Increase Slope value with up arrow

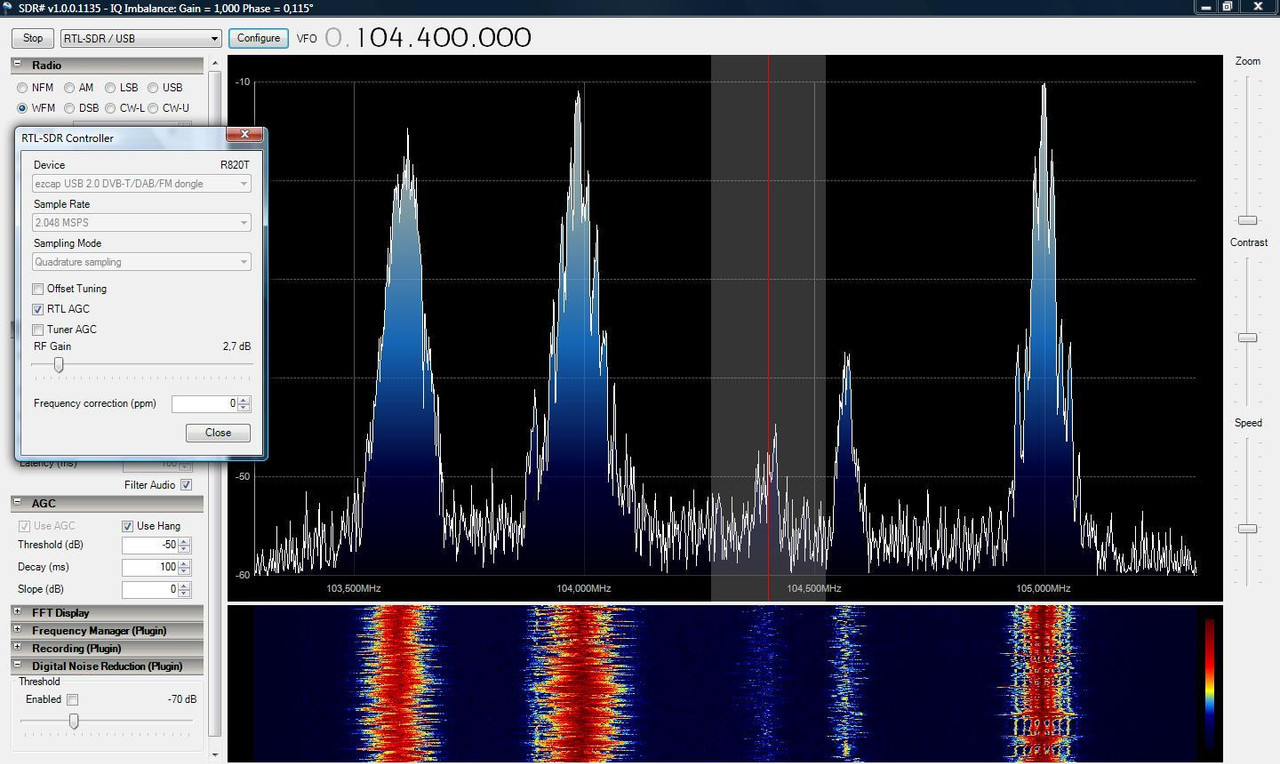[x=184, y=586]
